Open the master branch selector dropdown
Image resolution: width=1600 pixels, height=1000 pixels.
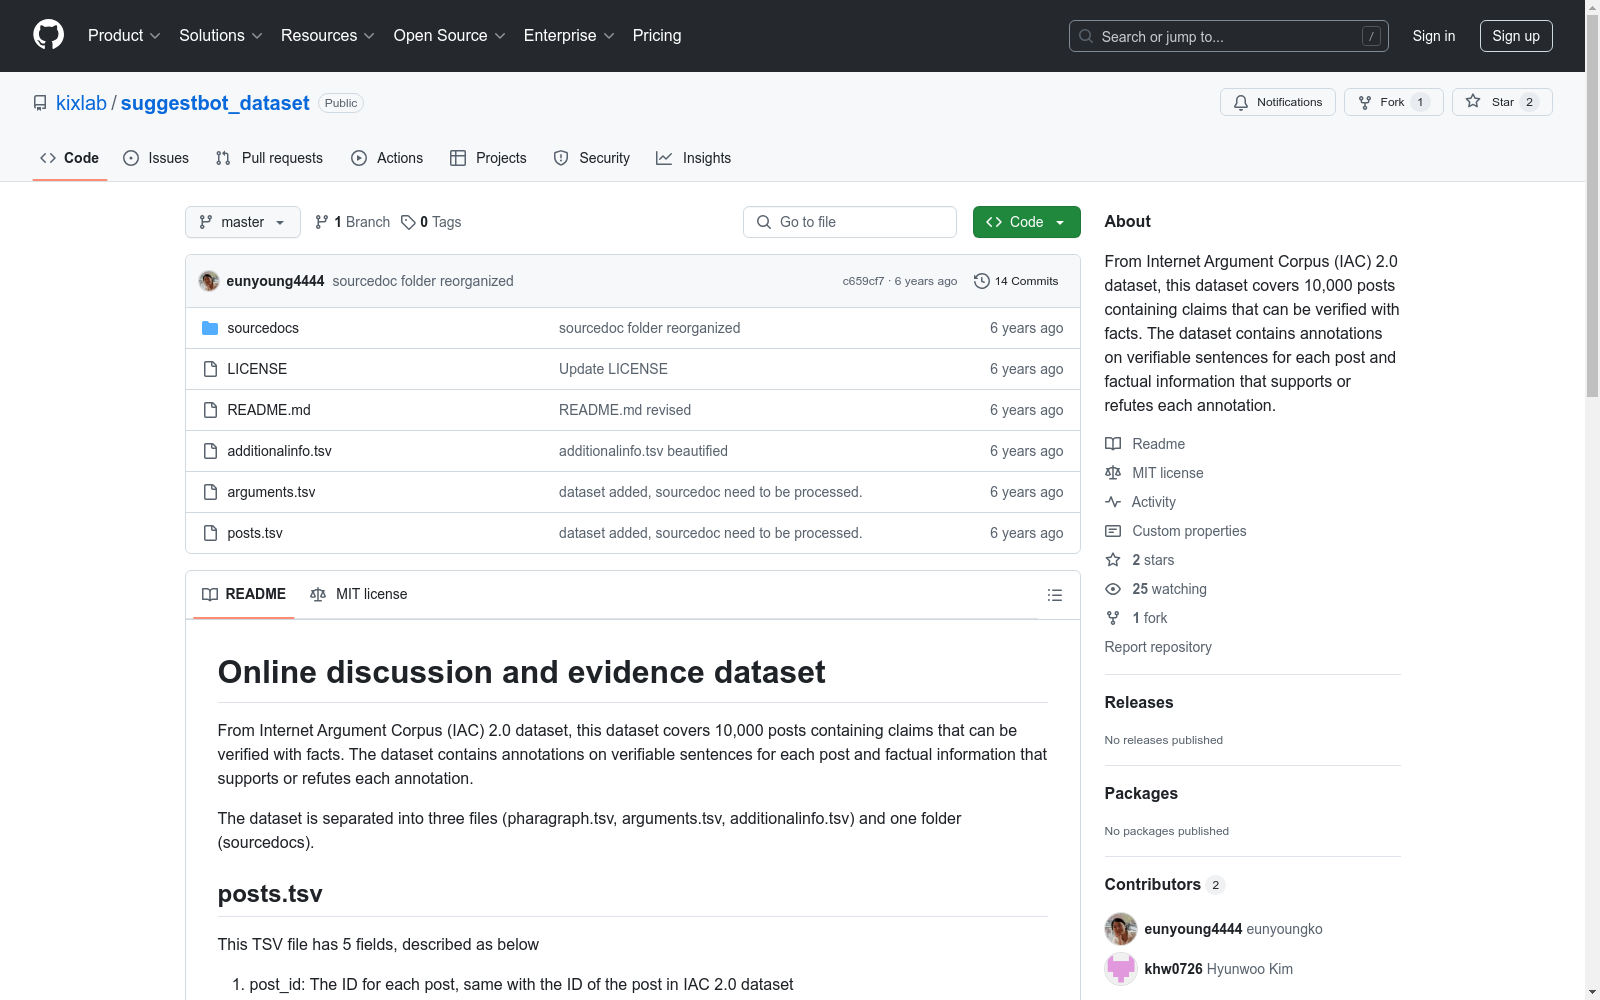[x=243, y=222]
